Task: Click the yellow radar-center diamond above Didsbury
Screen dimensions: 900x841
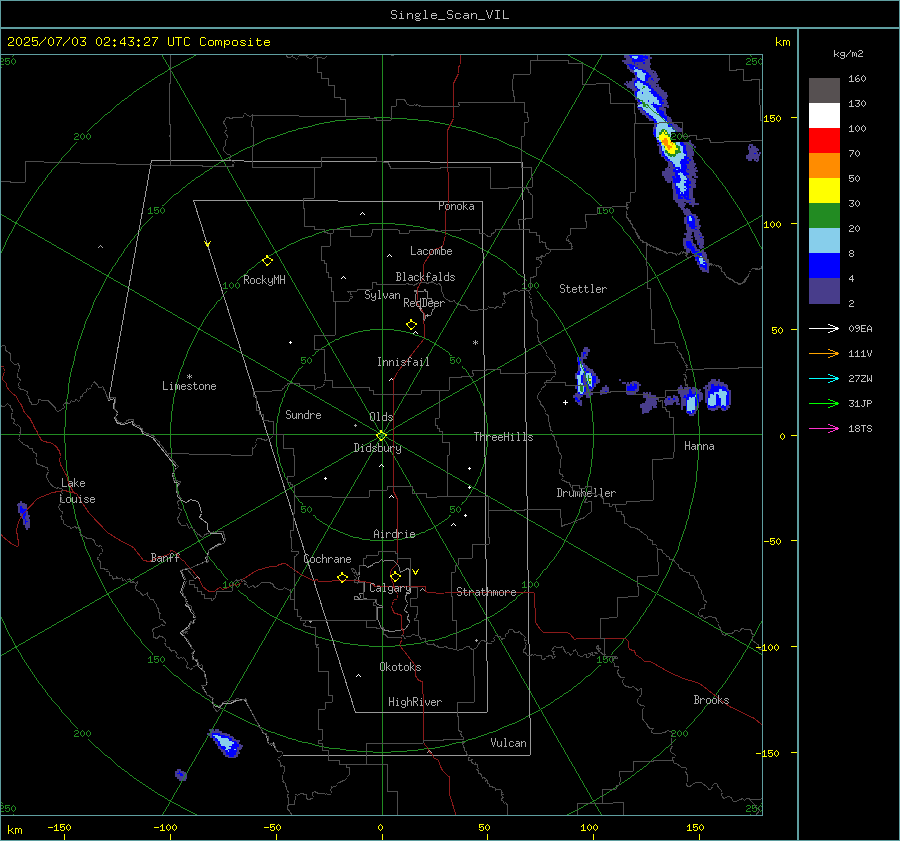Action: (x=381, y=436)
